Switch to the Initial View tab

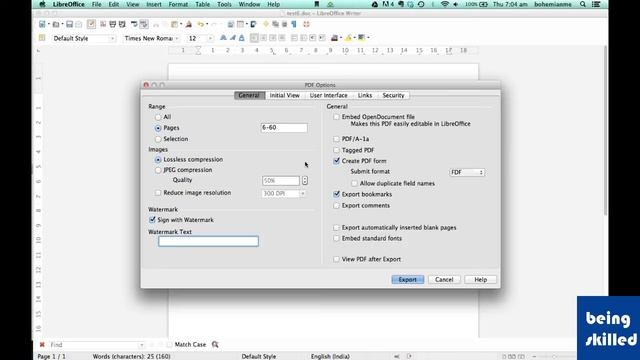point(284,95)
